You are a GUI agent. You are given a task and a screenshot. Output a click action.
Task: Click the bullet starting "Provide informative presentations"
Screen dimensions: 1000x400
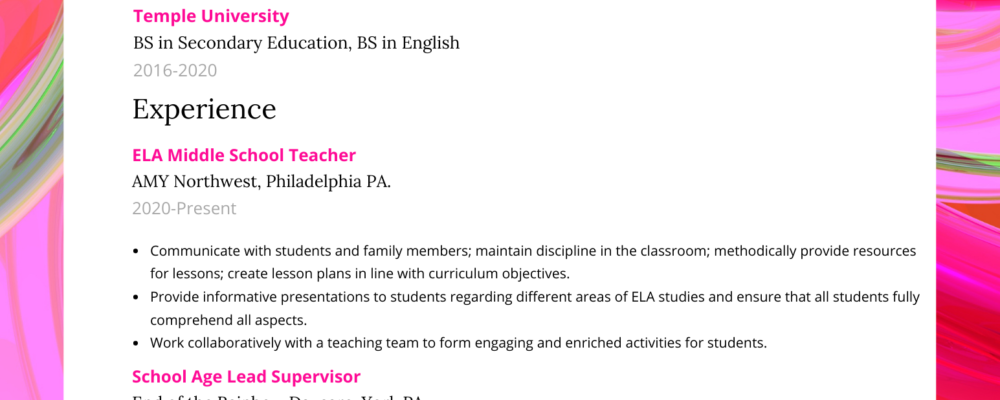point(534,297)
